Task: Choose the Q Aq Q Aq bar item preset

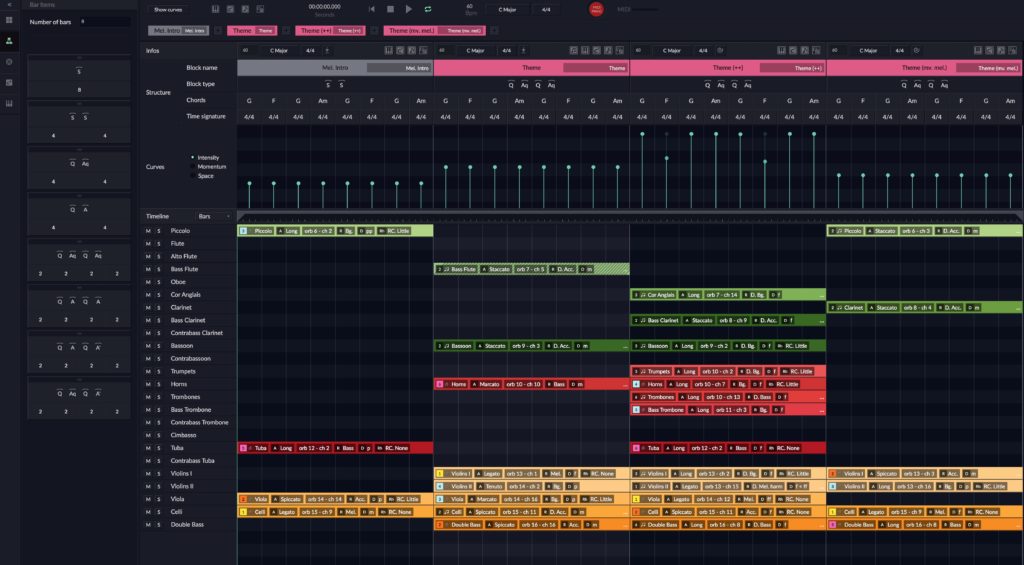Action: (x=79, y=263)
